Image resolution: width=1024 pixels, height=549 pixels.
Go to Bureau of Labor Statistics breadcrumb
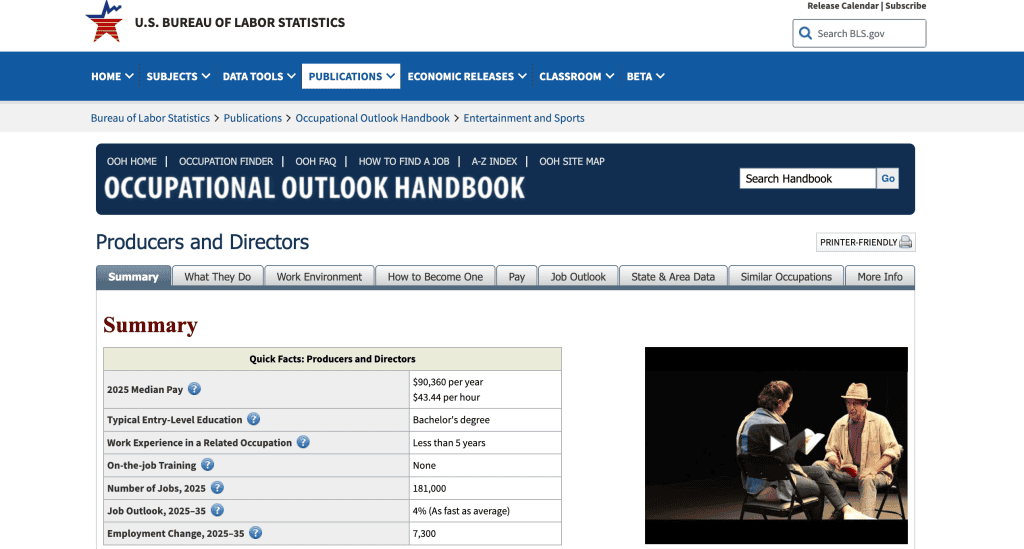(x=150, y=118)
